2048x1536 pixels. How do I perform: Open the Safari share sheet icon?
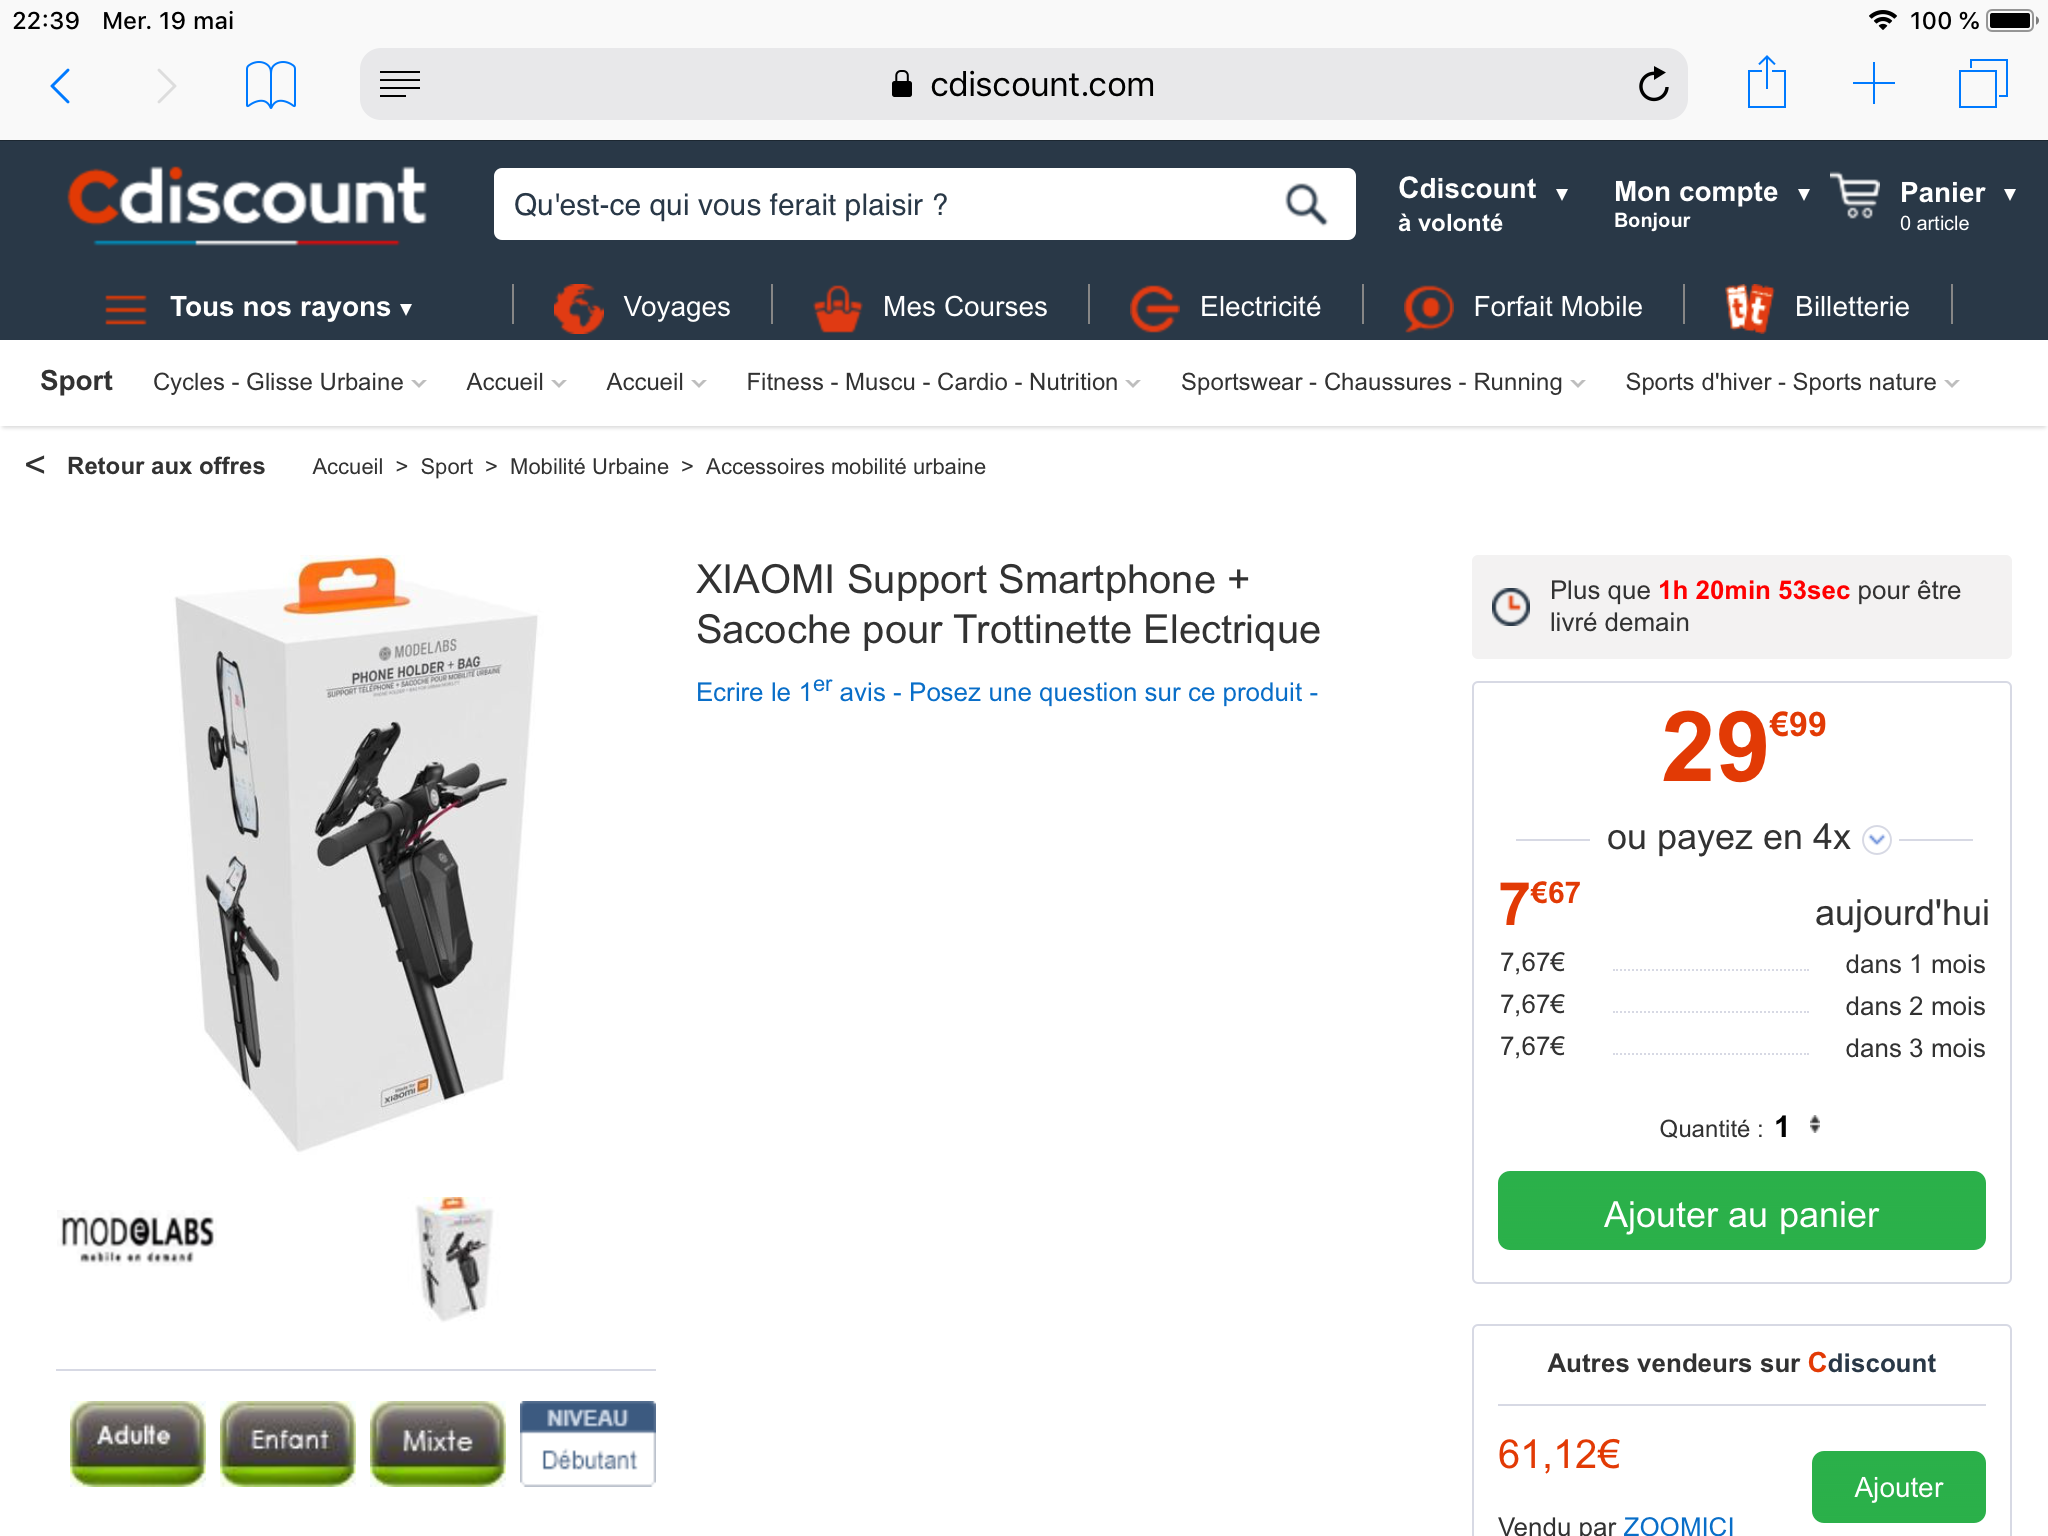tap(1766, 83)
